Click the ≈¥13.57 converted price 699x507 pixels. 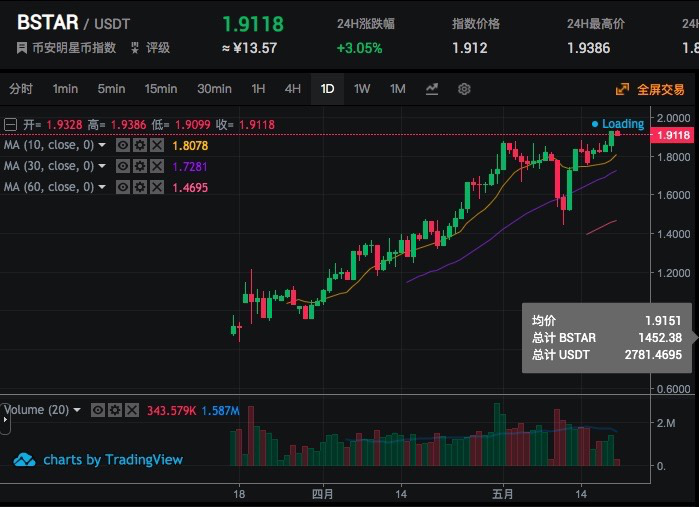pos(250,48)
